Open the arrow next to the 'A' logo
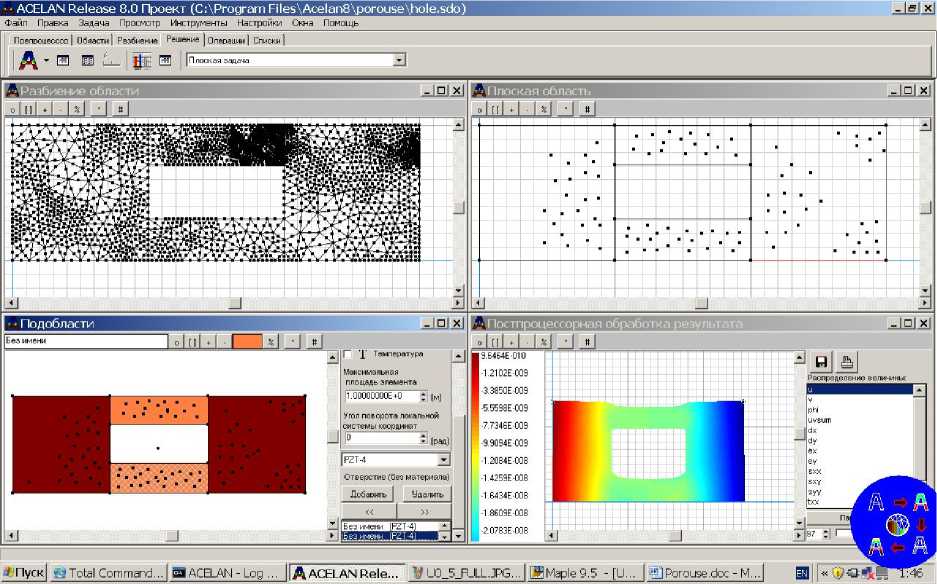This screenshot has width=937, height=584. click(46, 61)
